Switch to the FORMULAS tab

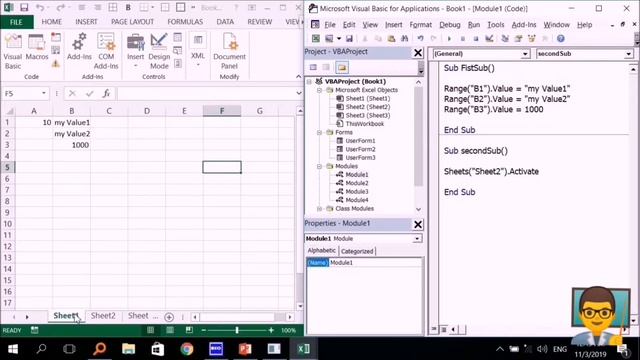[x=185, y=22]
